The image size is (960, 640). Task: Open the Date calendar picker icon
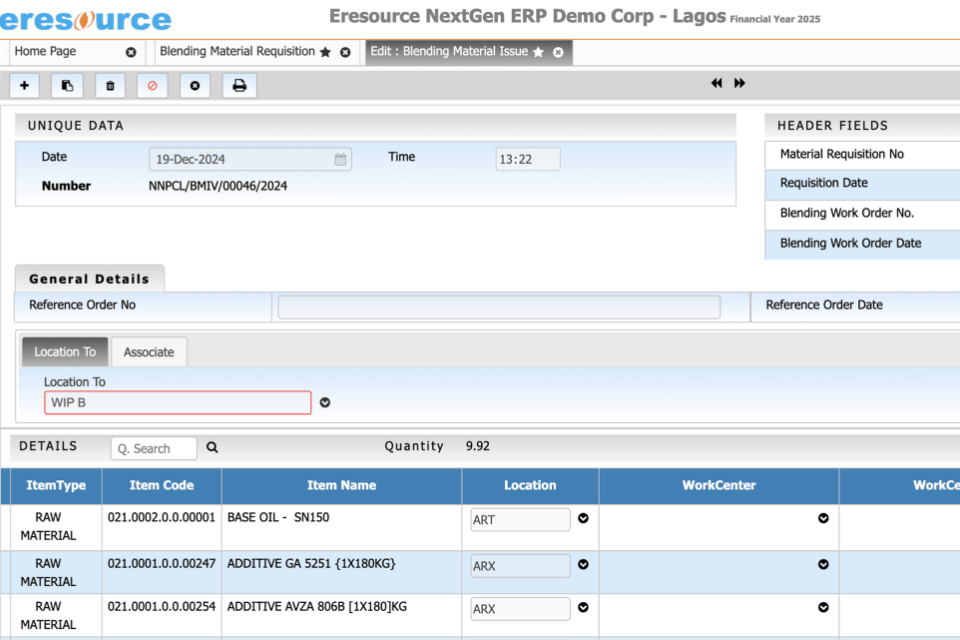click(340, 160)
